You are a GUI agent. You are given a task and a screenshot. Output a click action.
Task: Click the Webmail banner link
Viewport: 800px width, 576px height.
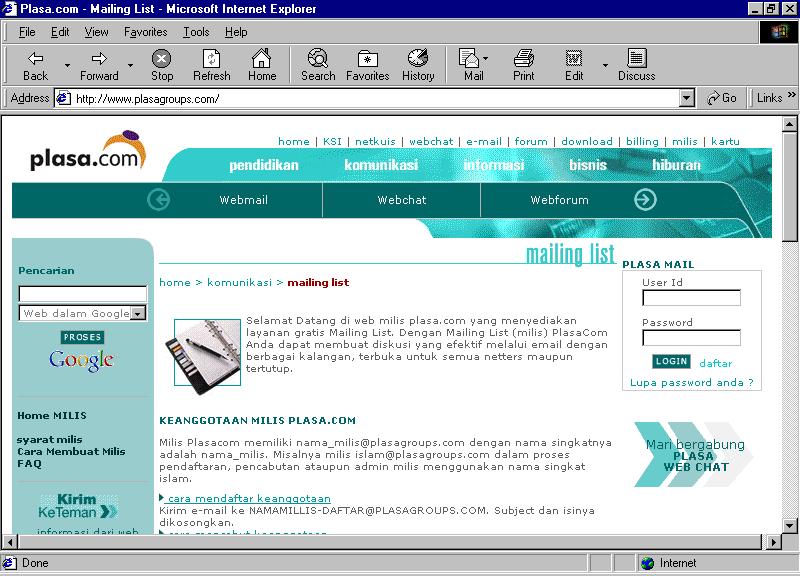pos(243,200)
